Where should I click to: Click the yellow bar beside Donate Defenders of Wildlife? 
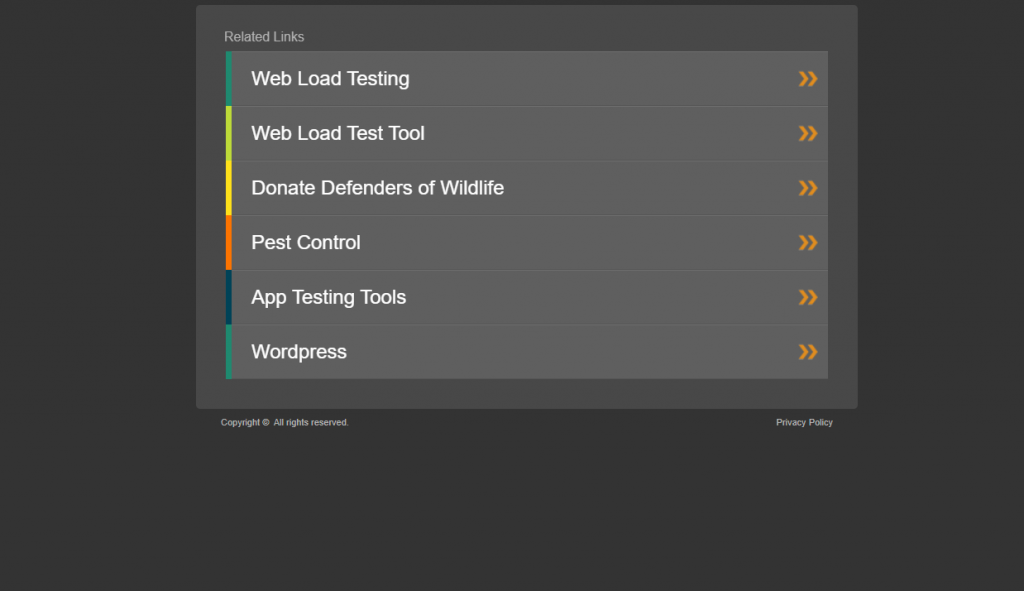pos(229,187)
